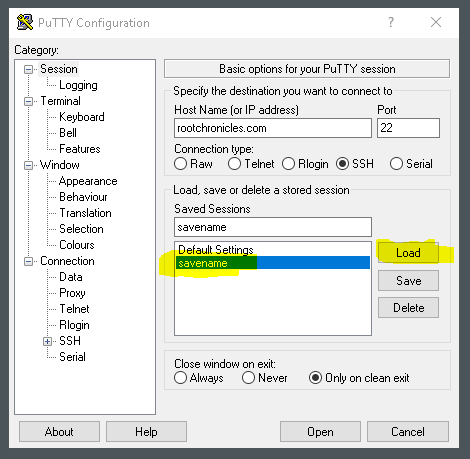The image size is (470, 459).
Task: Open the Telnet category in tree
Action: (74, 309)
